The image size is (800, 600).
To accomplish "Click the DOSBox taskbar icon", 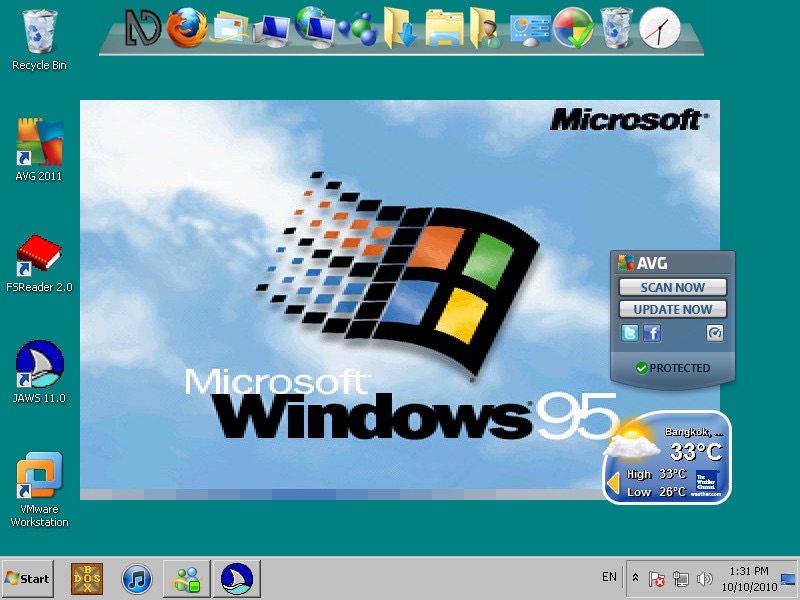I will [87, 578].
